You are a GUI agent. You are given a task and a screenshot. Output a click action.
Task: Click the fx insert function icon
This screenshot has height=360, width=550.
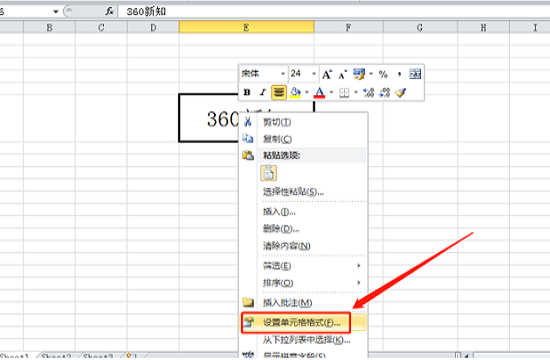109,11
